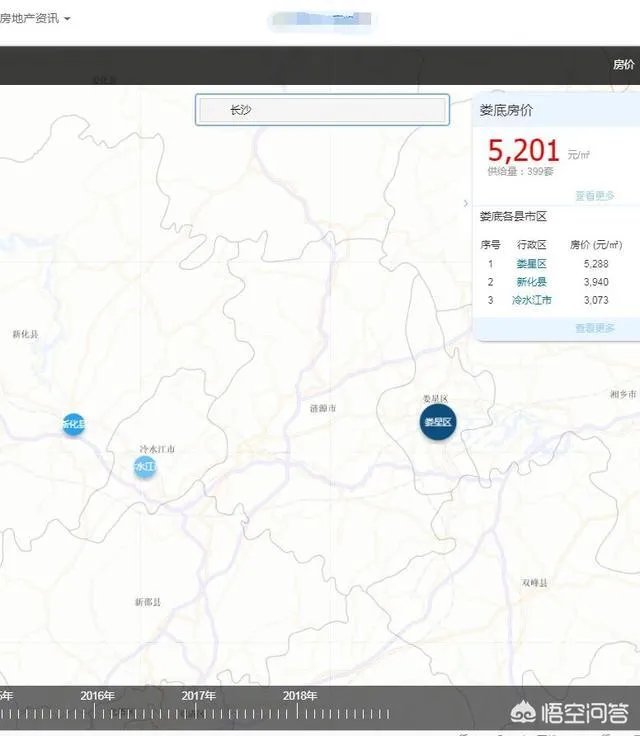
Task: Switch to the 房价 tab
Action: coord(623,64)
